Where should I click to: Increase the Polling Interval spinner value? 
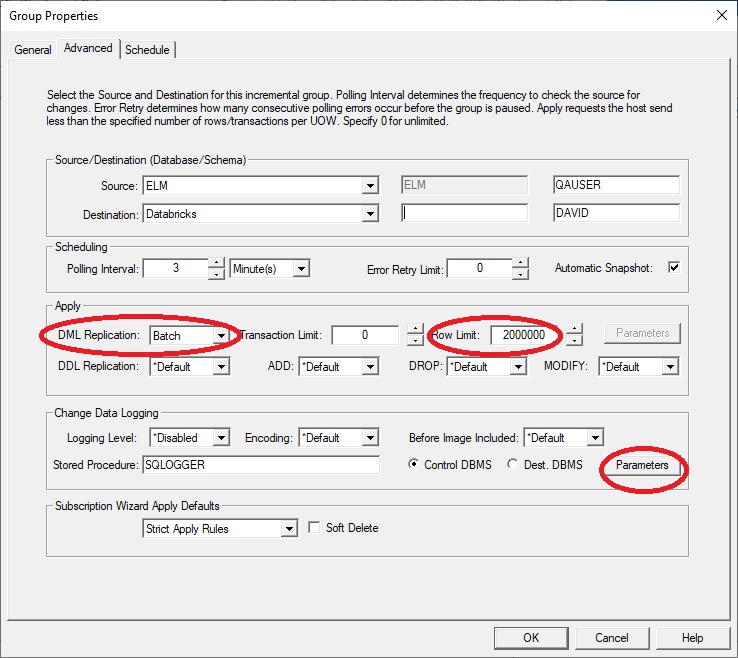[216, 263]
